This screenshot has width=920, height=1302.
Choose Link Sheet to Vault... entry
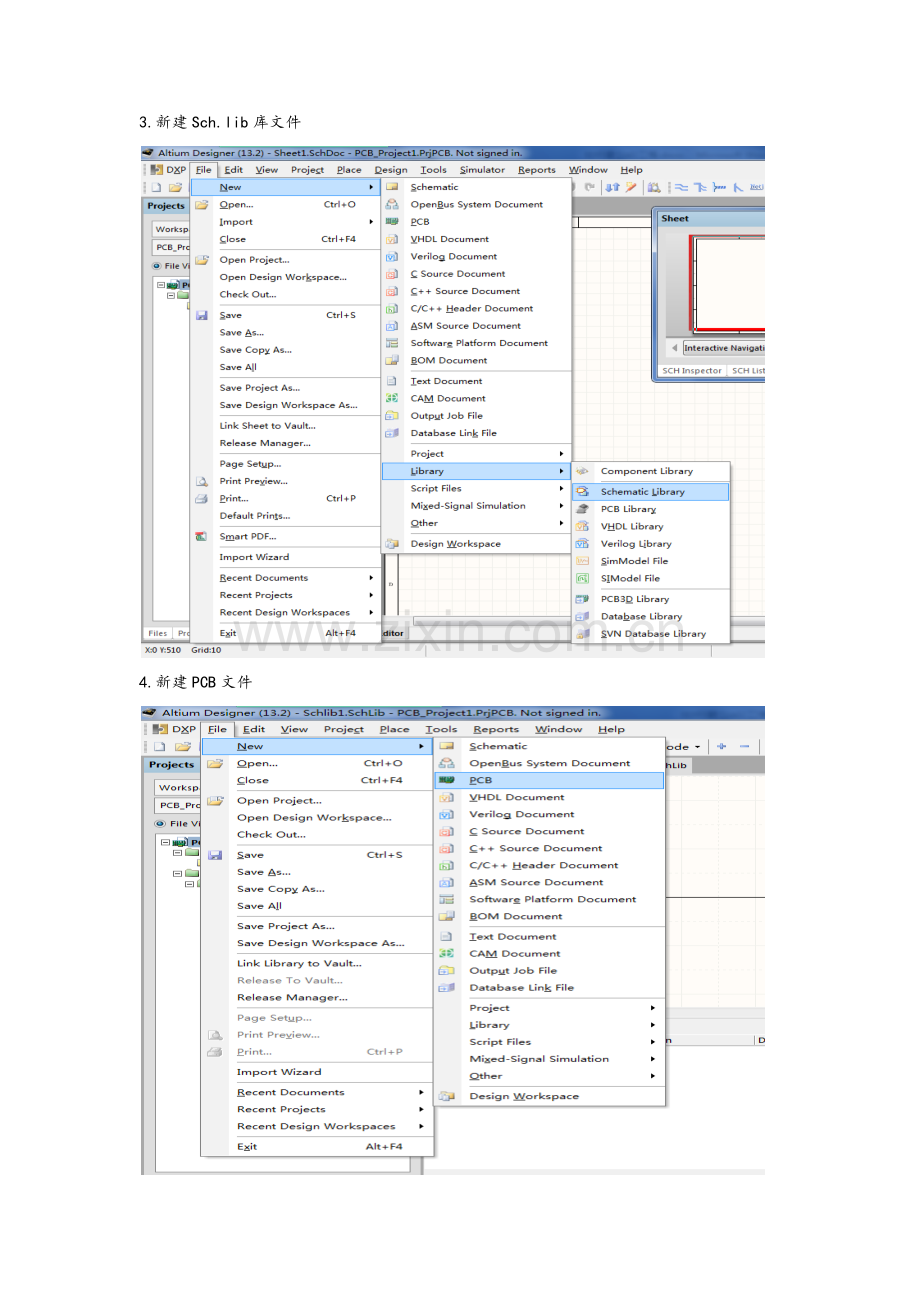click(268, 426)
